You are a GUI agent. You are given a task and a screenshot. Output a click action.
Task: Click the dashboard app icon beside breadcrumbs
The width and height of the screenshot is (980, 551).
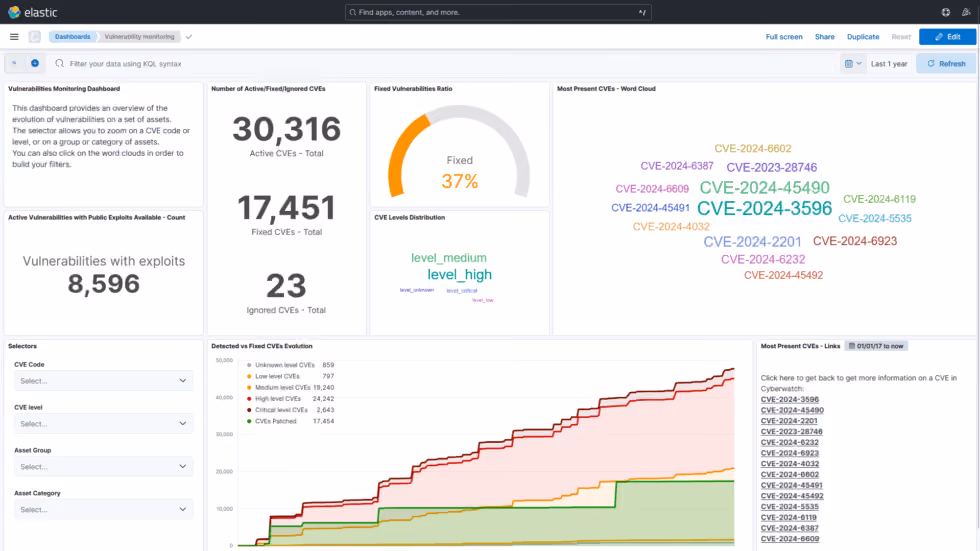[x=34, y=37]
